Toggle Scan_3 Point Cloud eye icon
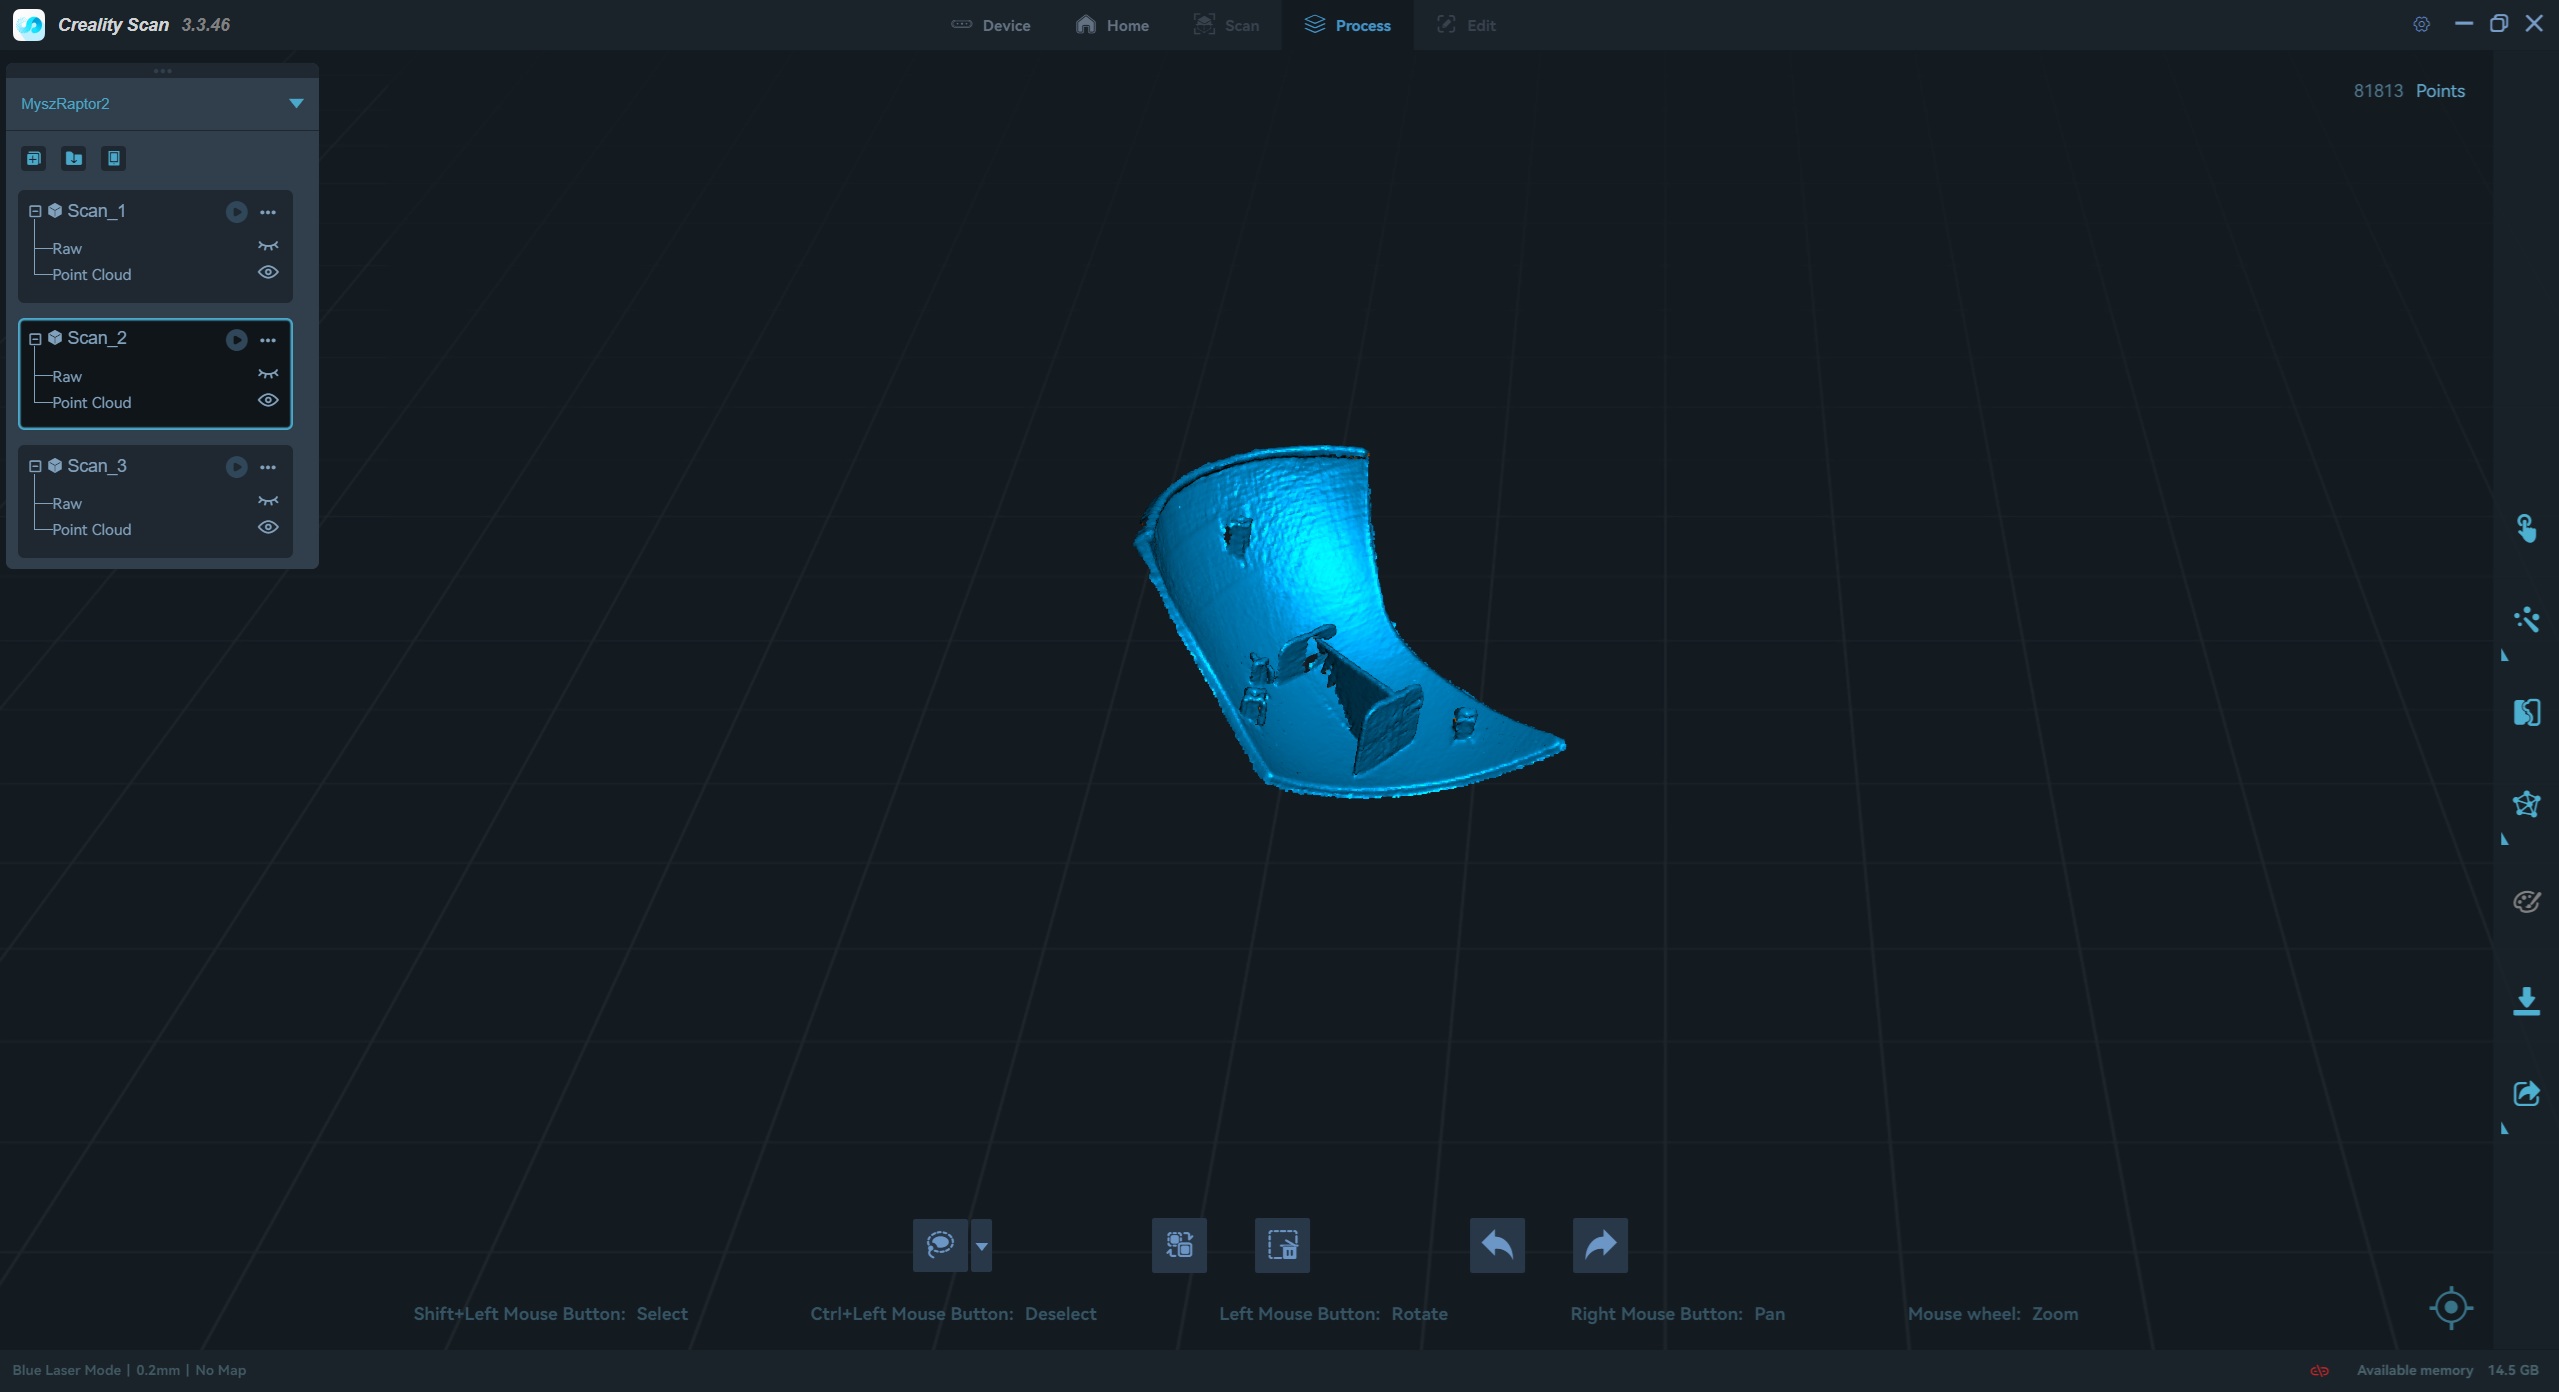Image resolution: width=2559 pixels, height=1392 pixels. click(x=268, y=528)
